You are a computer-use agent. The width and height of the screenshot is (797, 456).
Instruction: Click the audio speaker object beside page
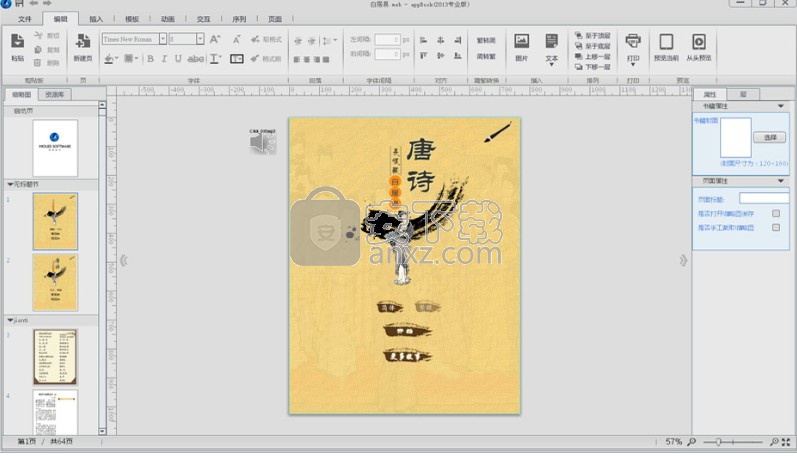click(x=263, y=143)
